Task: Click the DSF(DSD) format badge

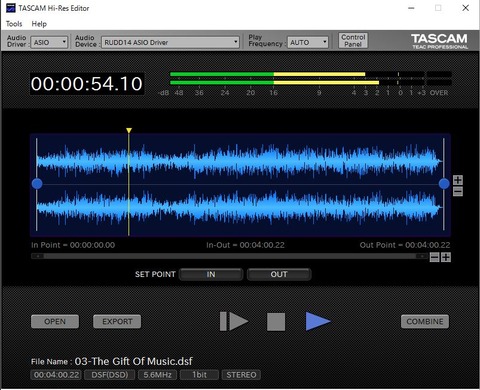Action: (110, 375)
